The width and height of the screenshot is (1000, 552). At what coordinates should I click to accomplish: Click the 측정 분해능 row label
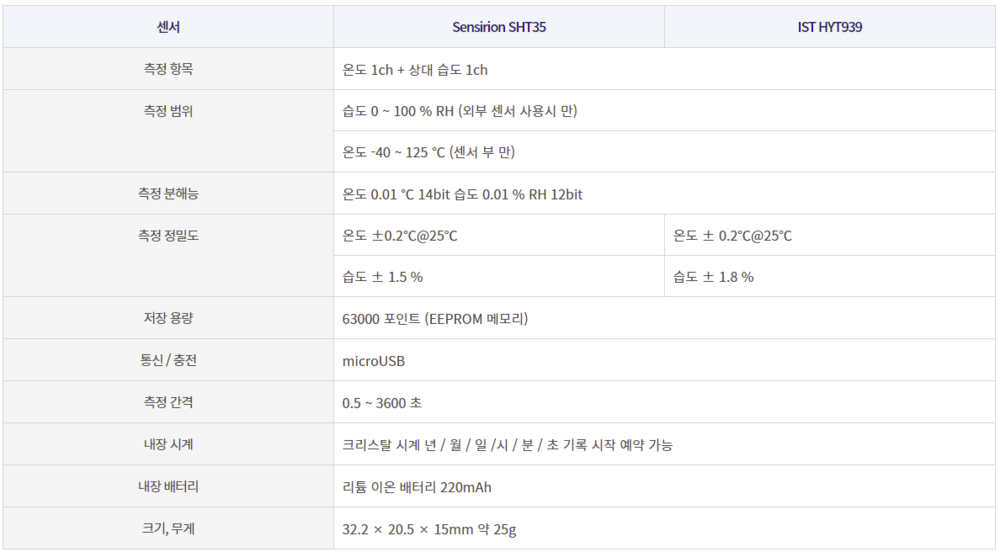click(168, 194)
